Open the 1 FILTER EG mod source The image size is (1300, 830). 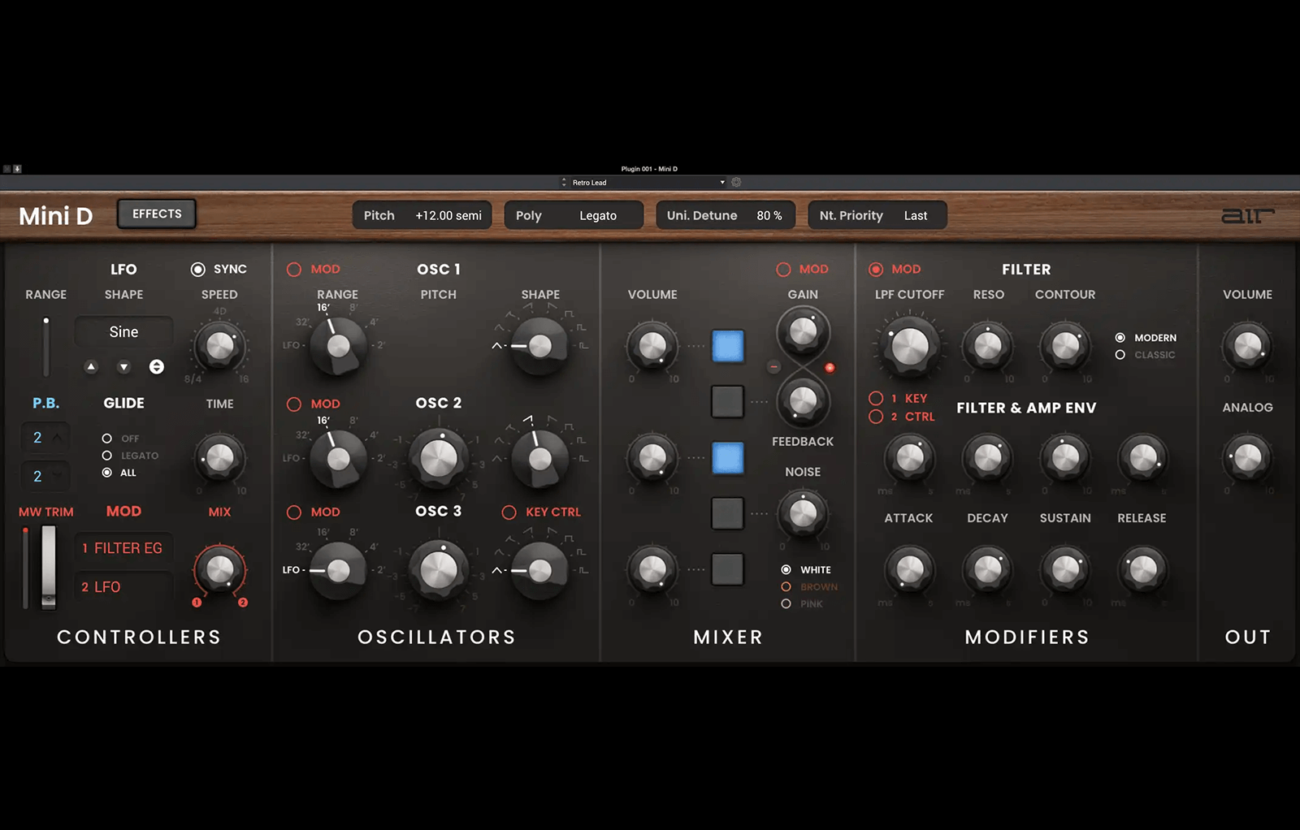tap(122, 548)
